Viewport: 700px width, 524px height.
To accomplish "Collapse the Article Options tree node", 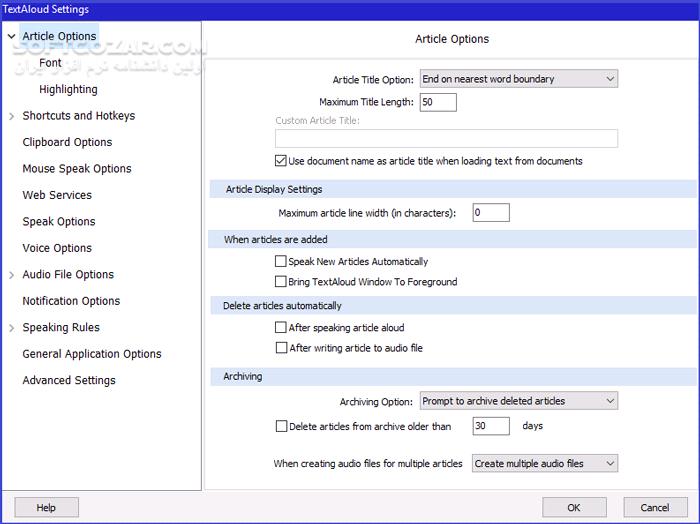I will pos(12,37).
